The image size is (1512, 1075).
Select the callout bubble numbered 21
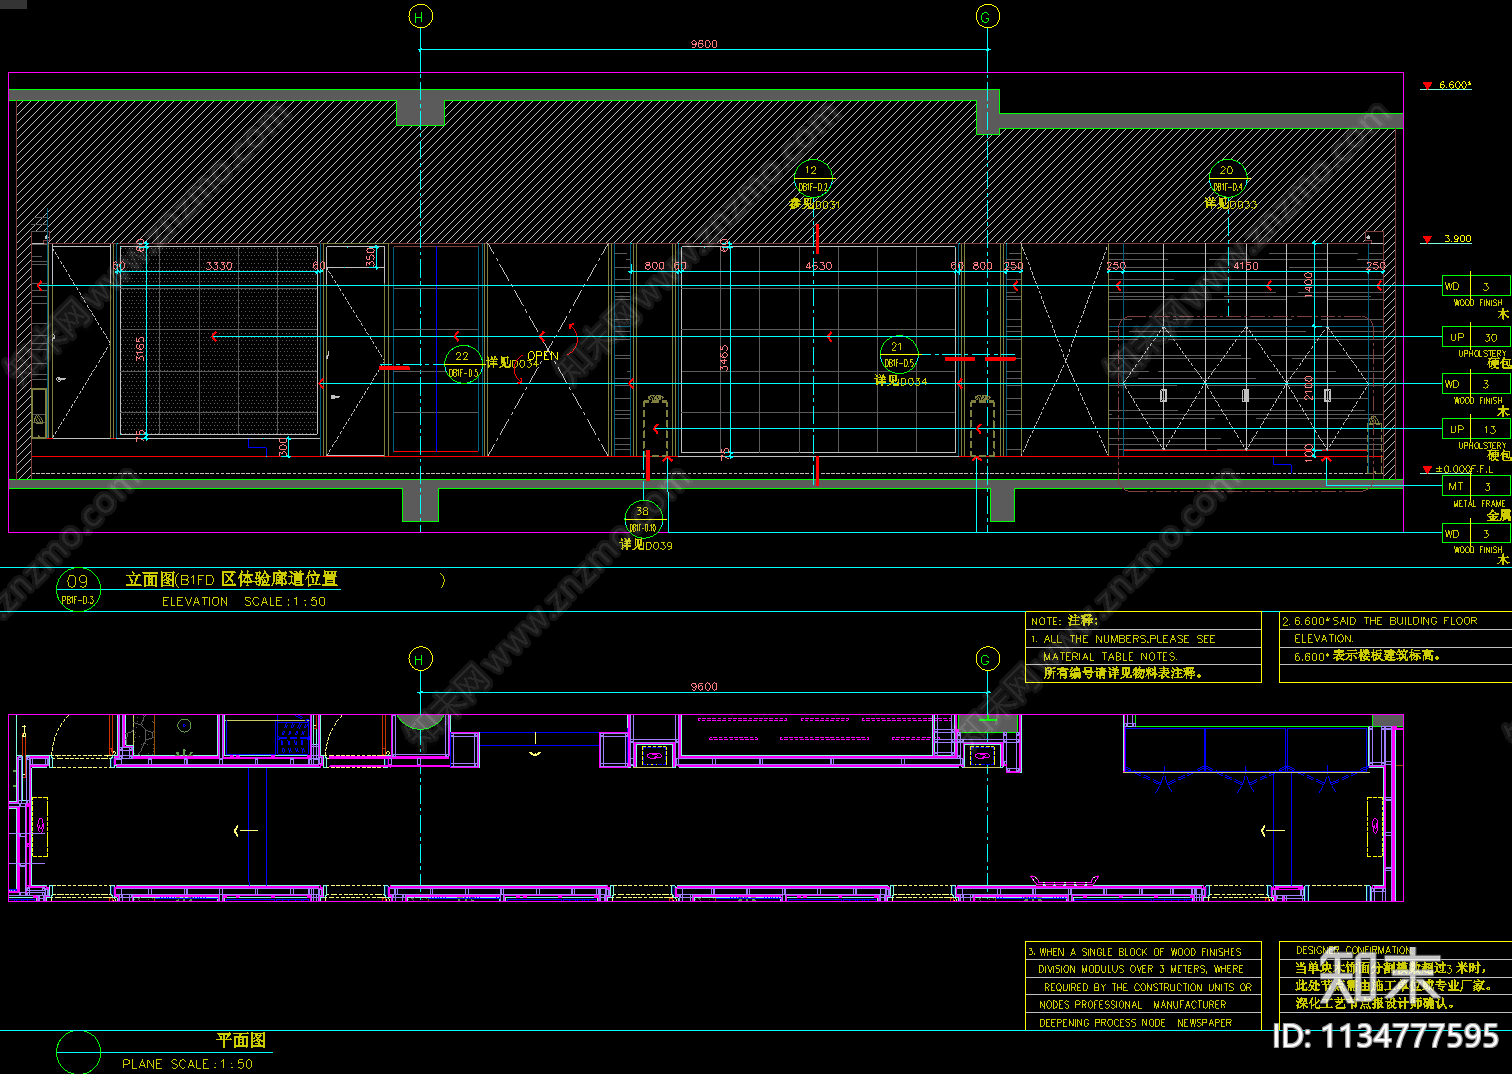(x=898, y=355)
